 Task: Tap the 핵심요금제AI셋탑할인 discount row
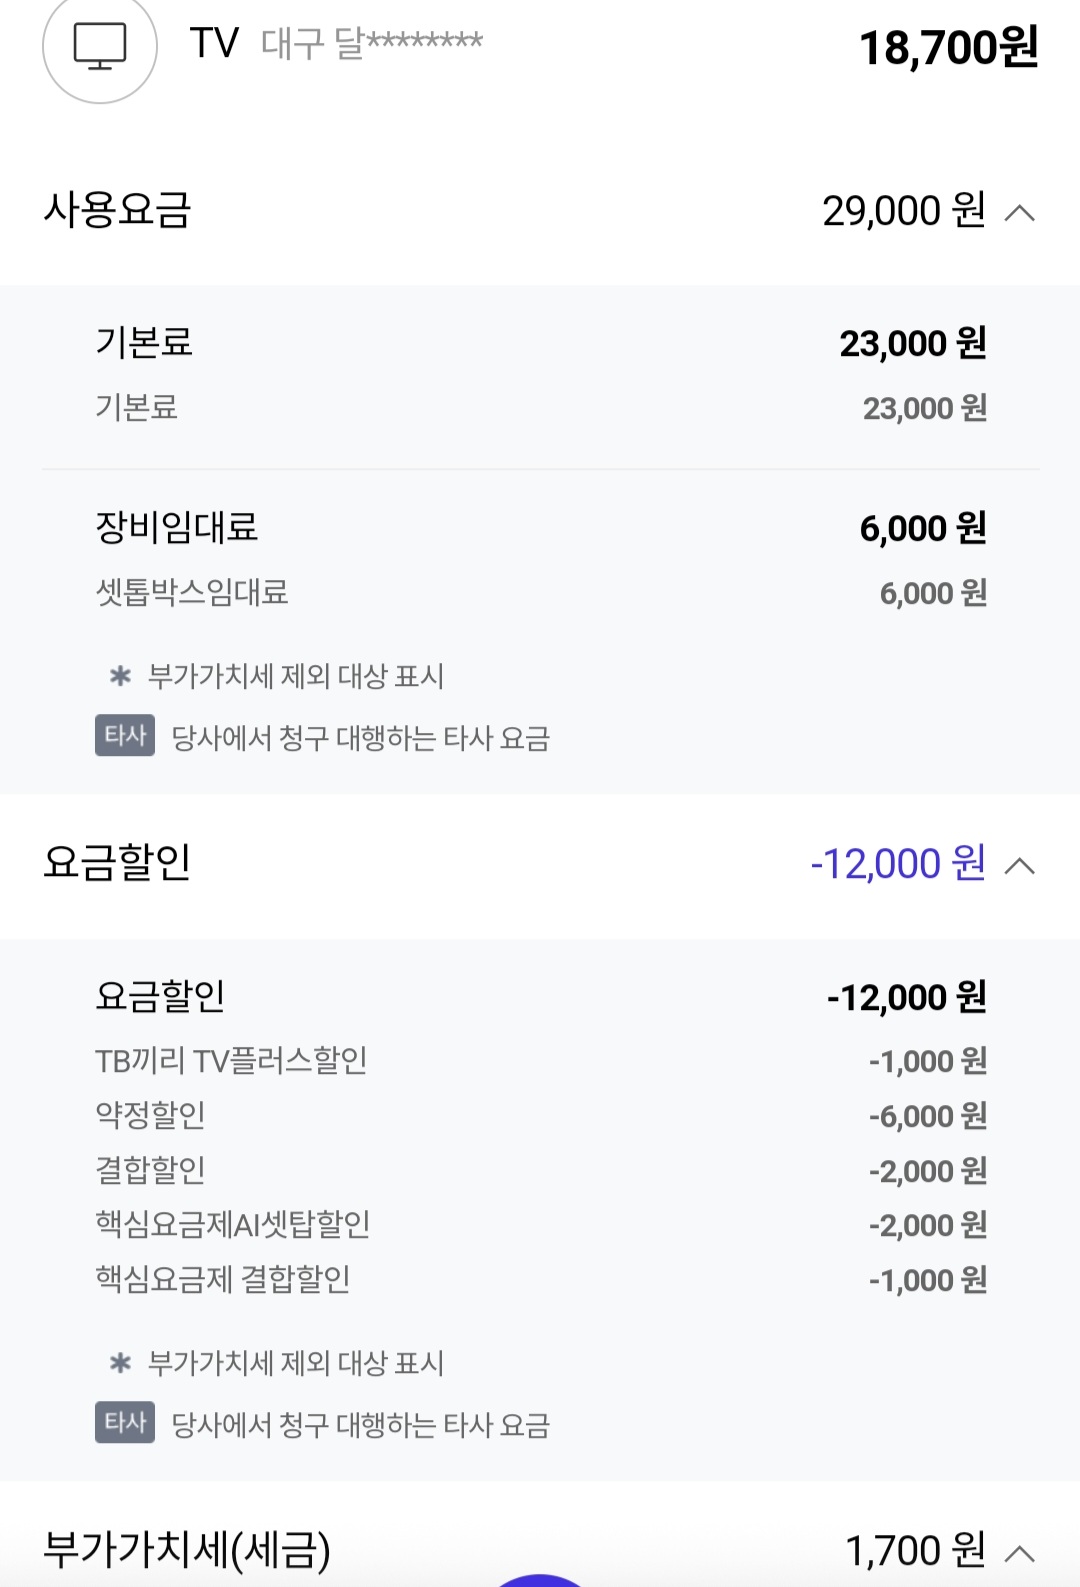[233, 1224]
